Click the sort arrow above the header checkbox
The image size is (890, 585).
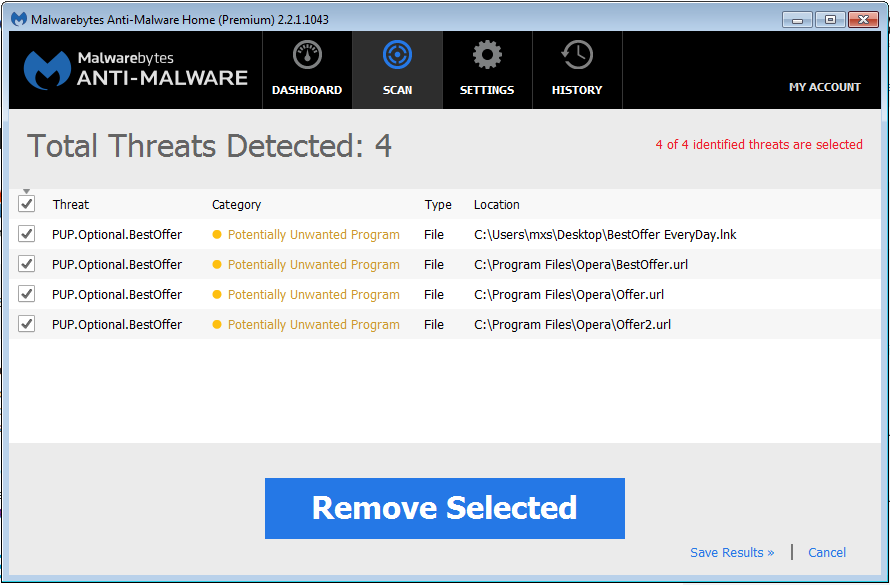pyautogui.click(x=27, y=191)
